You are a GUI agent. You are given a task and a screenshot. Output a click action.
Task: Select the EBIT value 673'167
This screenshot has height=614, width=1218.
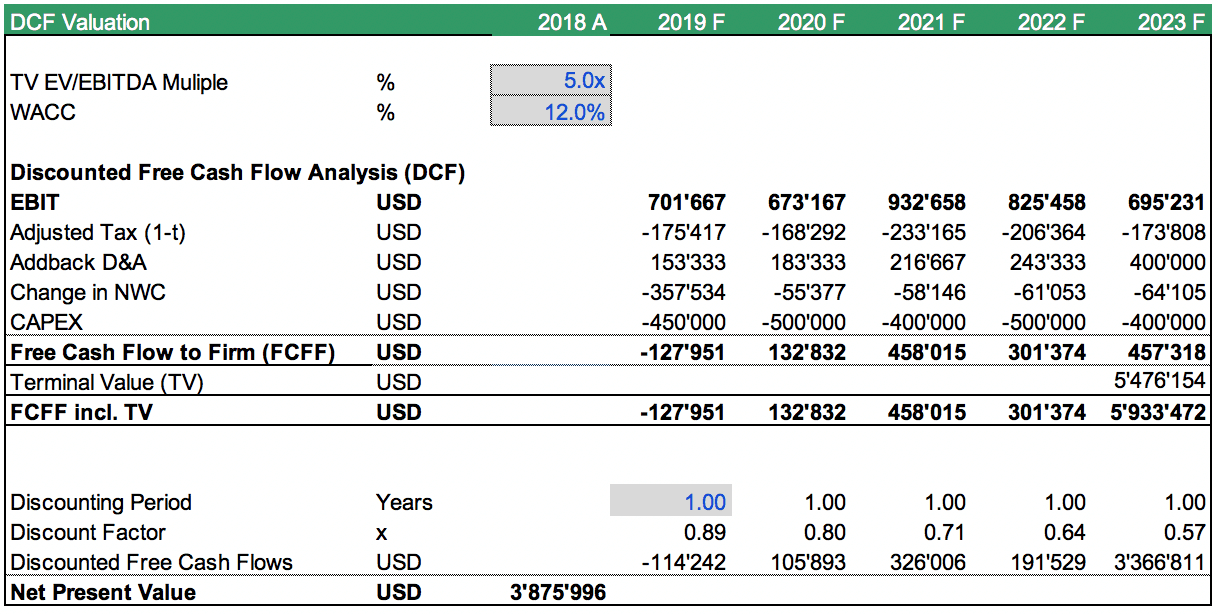coord(809,202)
